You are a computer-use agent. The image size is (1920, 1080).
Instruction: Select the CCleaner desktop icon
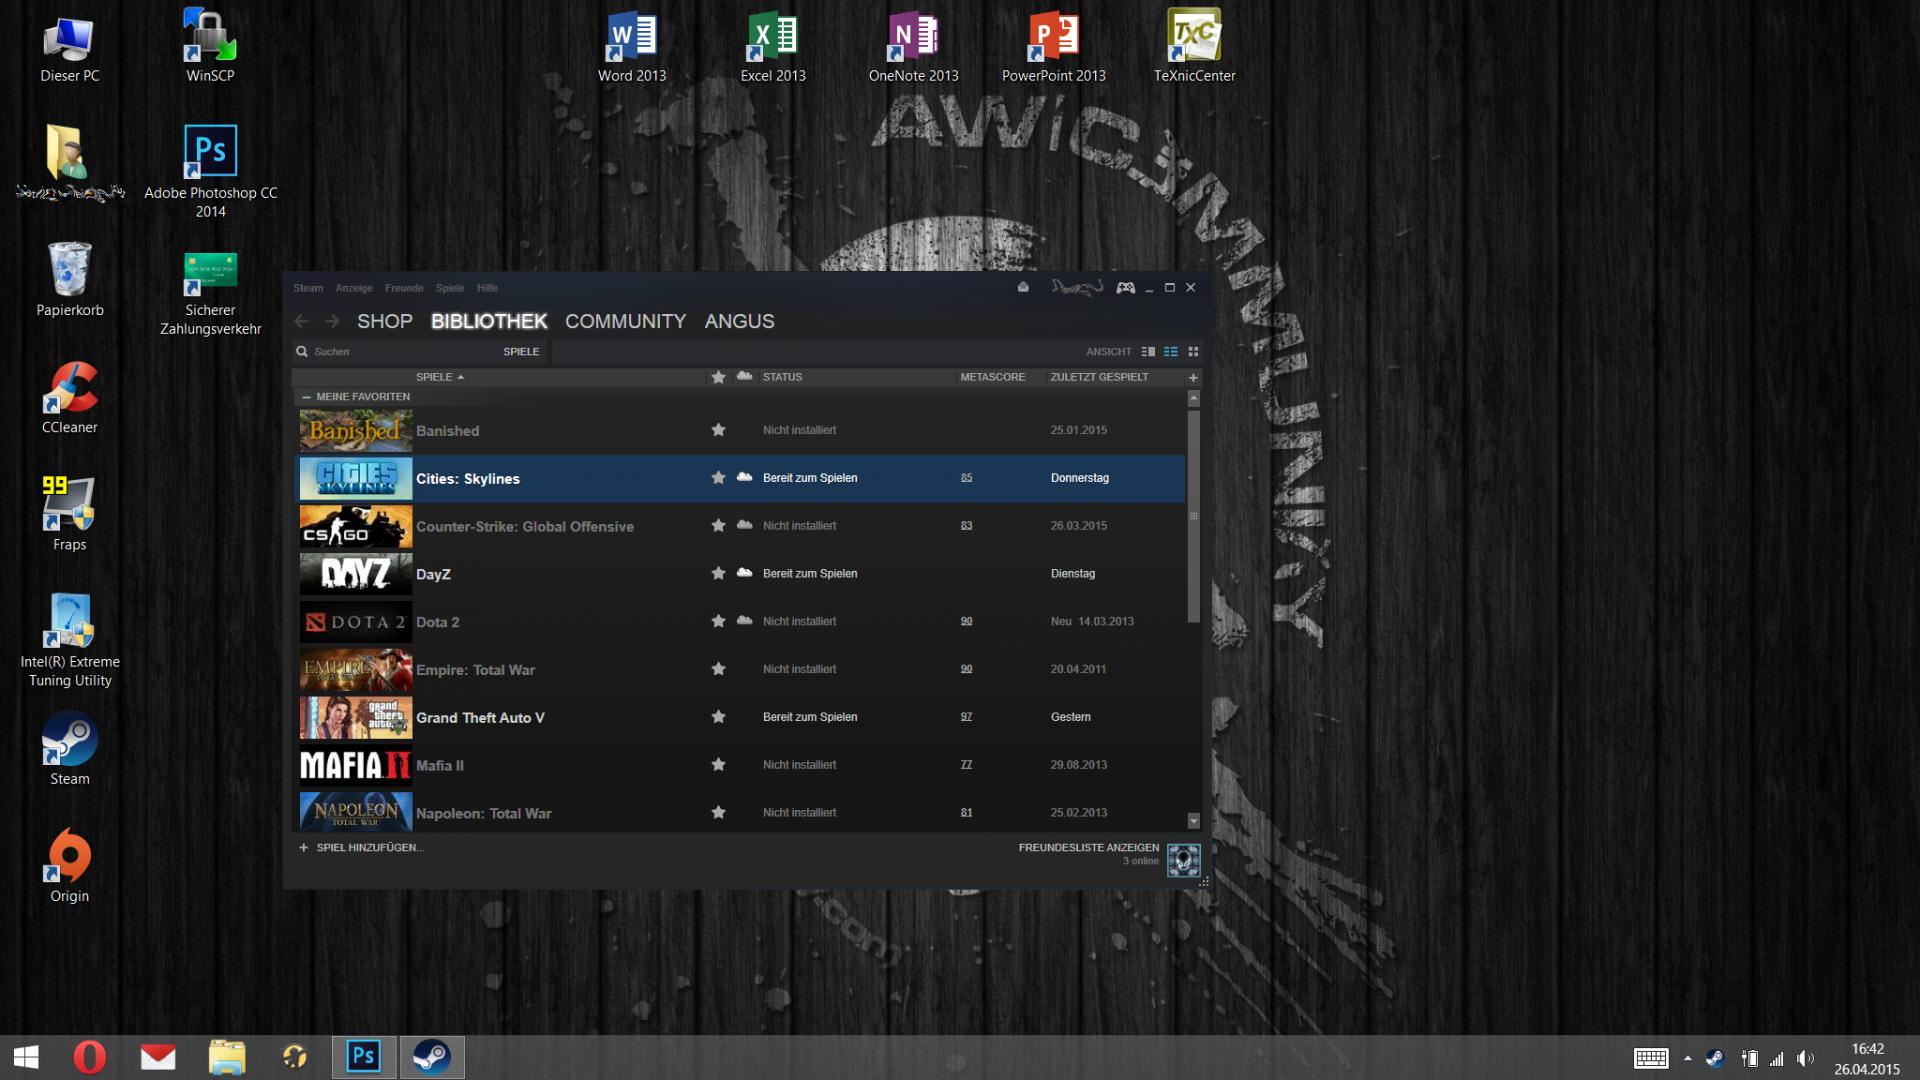(x=70, y=397)
